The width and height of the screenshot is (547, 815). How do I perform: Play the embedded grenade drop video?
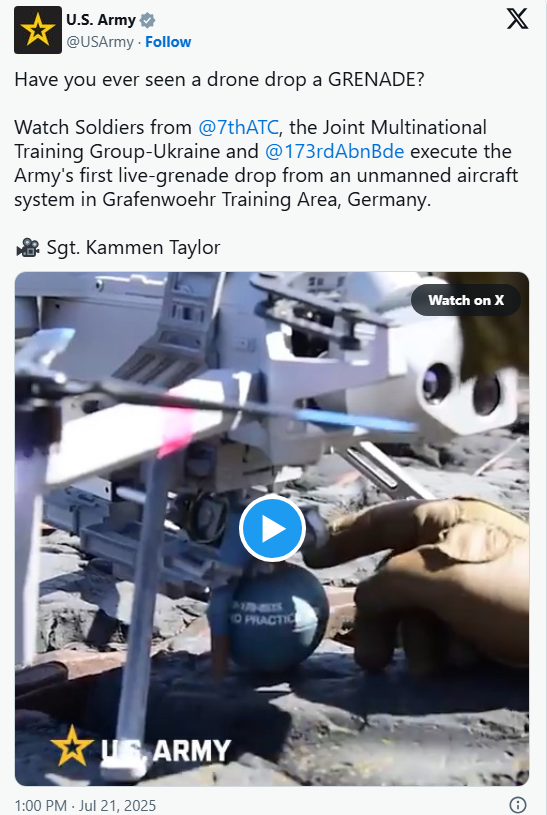[x=272, y=528]
